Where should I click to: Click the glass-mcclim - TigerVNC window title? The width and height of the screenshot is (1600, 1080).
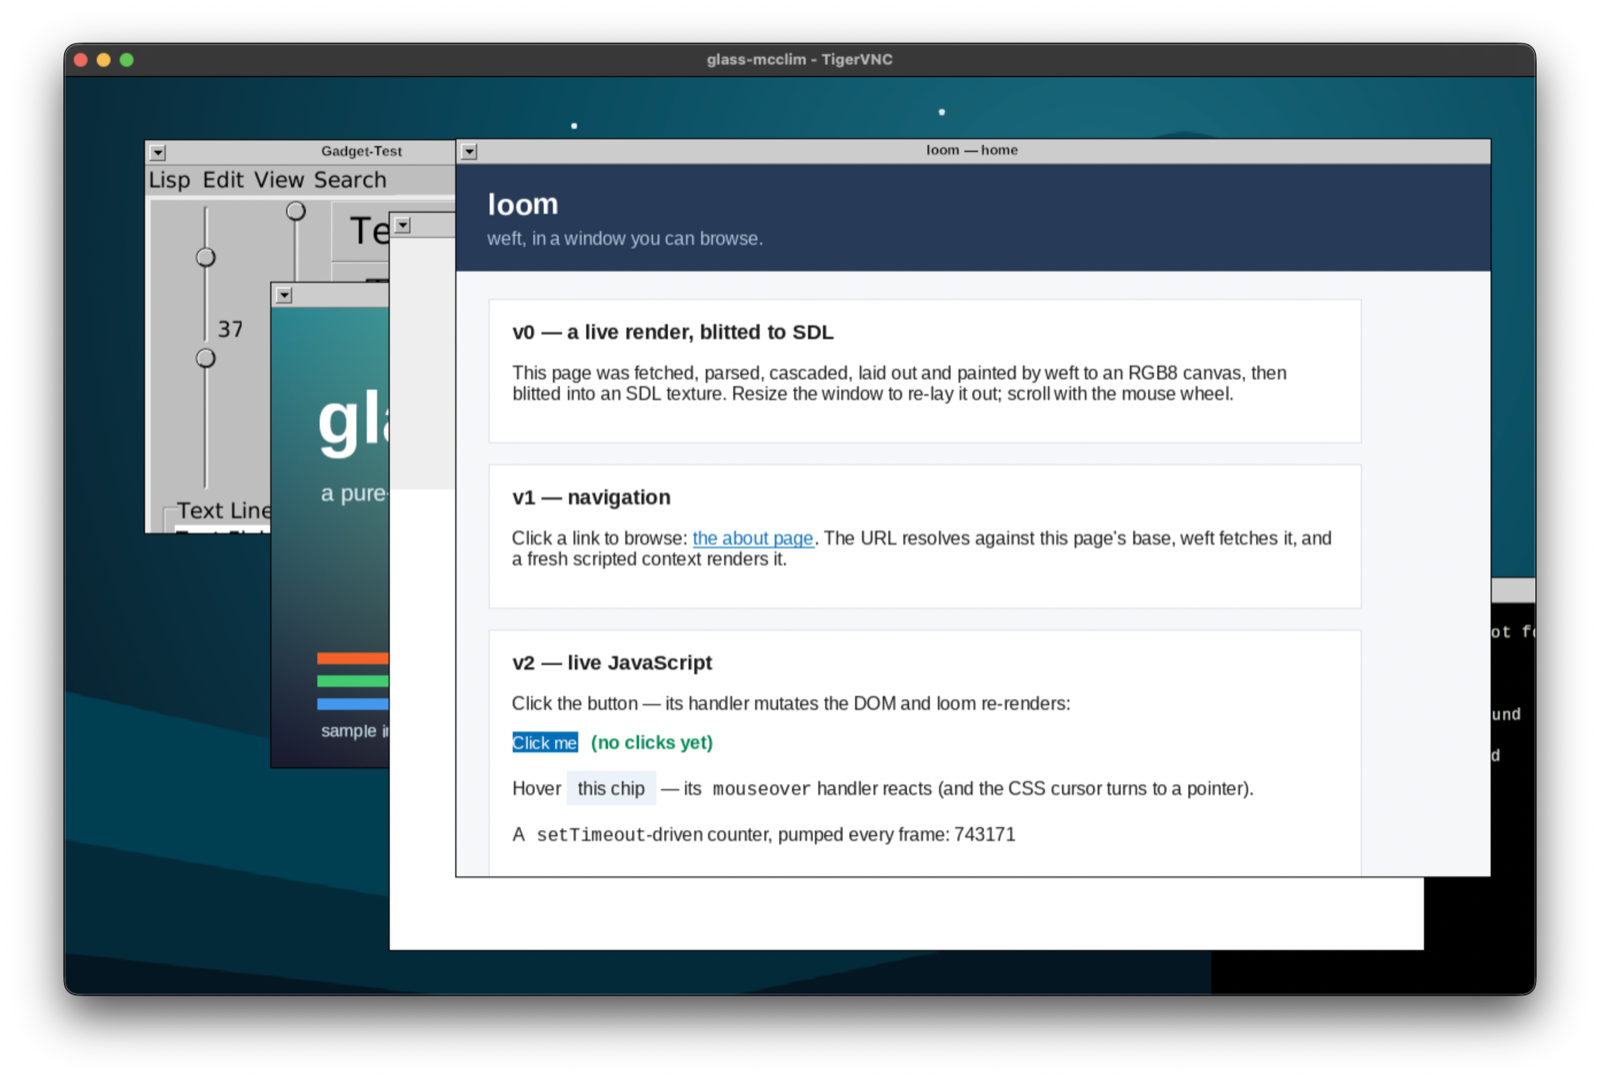click(800, 59)
